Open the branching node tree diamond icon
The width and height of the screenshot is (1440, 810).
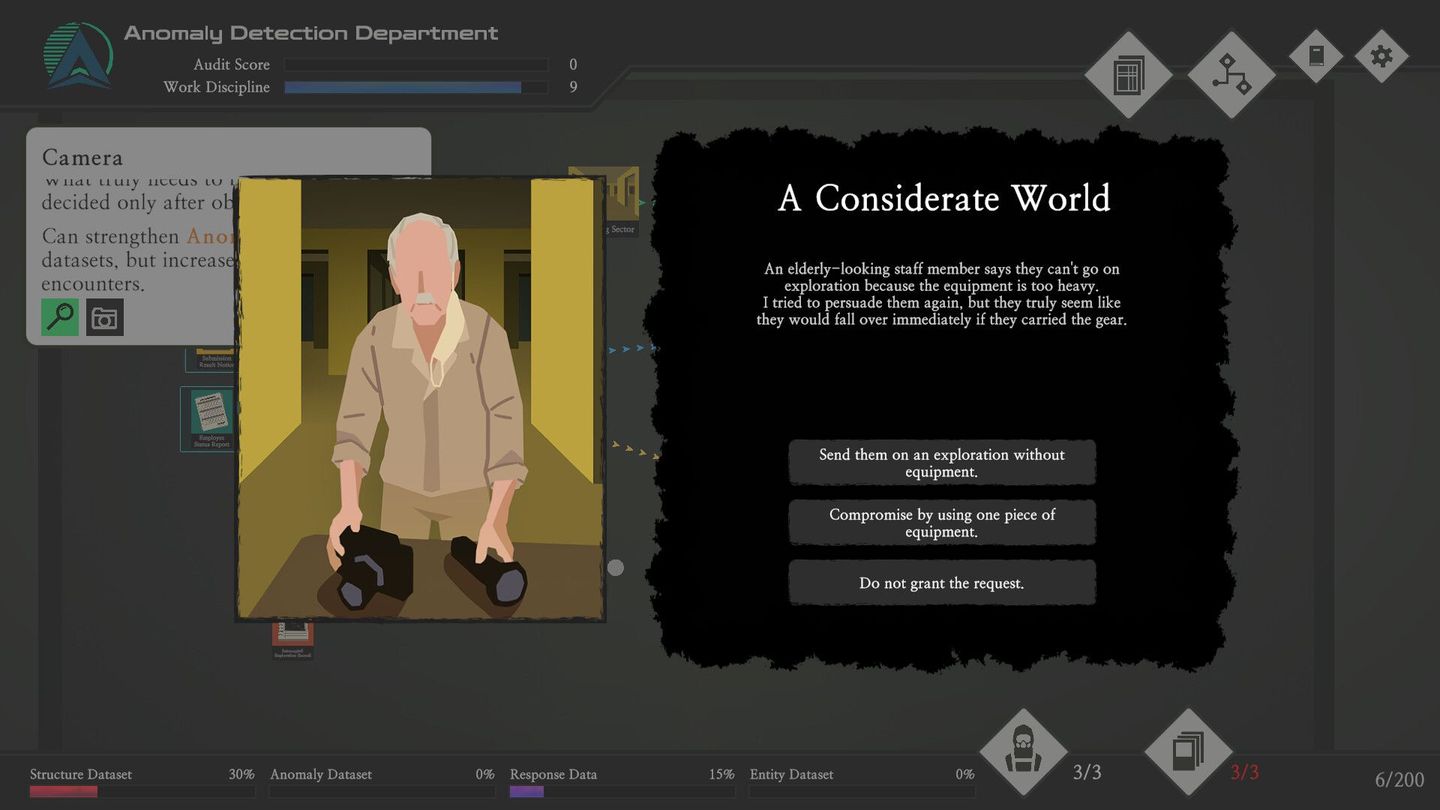coord(1231,75)
